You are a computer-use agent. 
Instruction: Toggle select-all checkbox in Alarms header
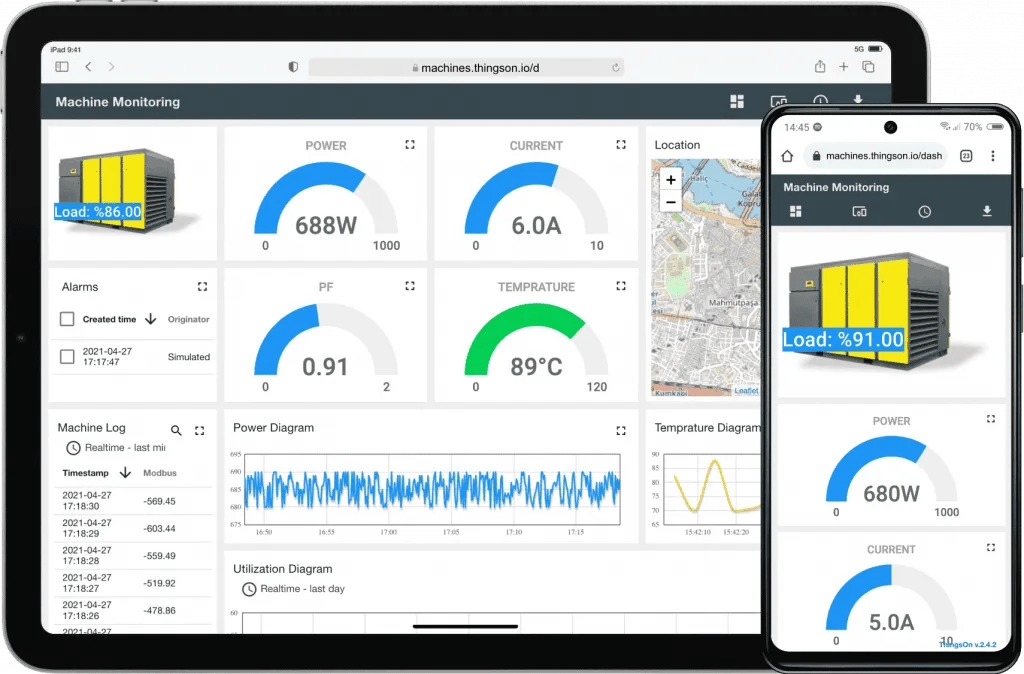pyautogui.click(x=67, y=319)
